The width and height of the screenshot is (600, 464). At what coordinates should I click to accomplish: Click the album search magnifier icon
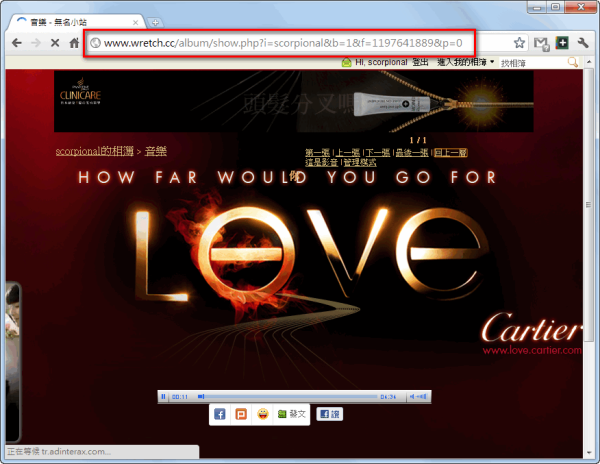pos(572,62)
